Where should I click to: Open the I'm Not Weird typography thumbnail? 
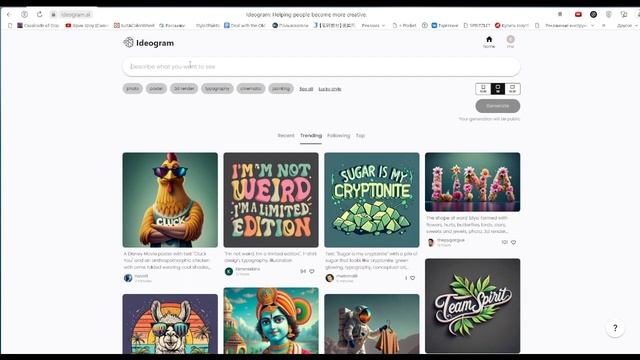coord(271,200)
